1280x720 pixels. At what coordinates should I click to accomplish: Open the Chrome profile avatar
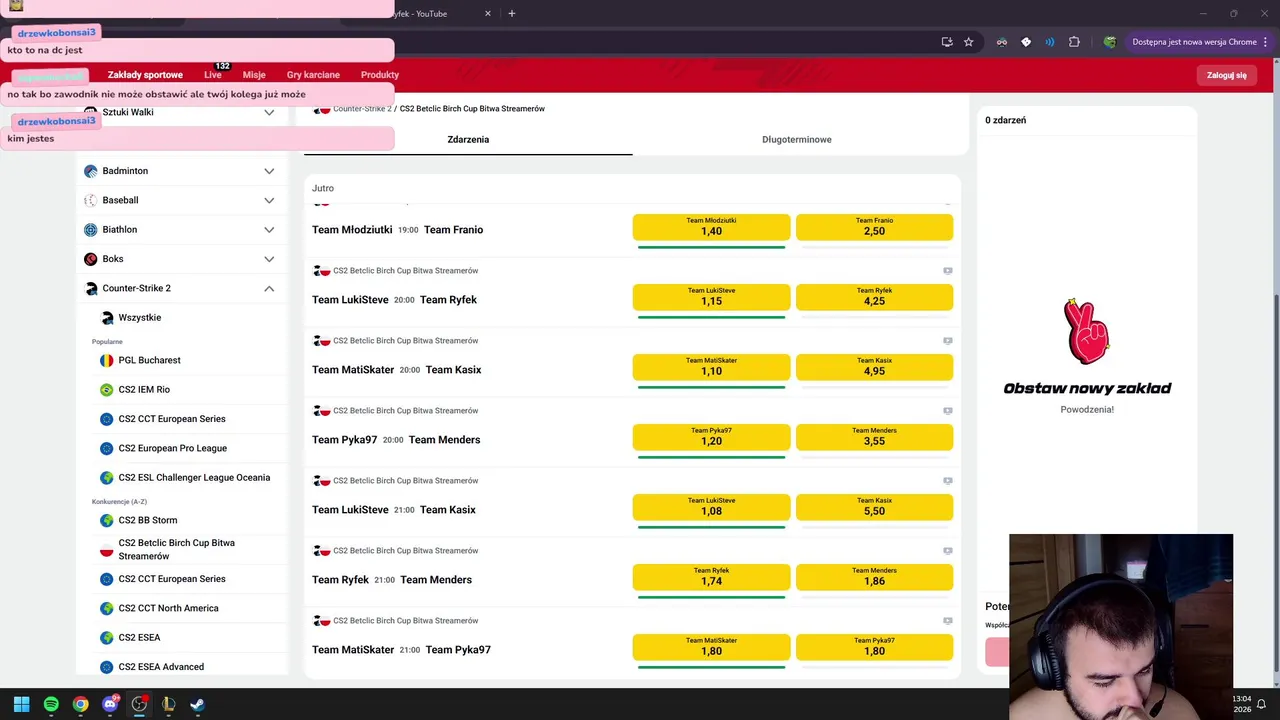1109,42
